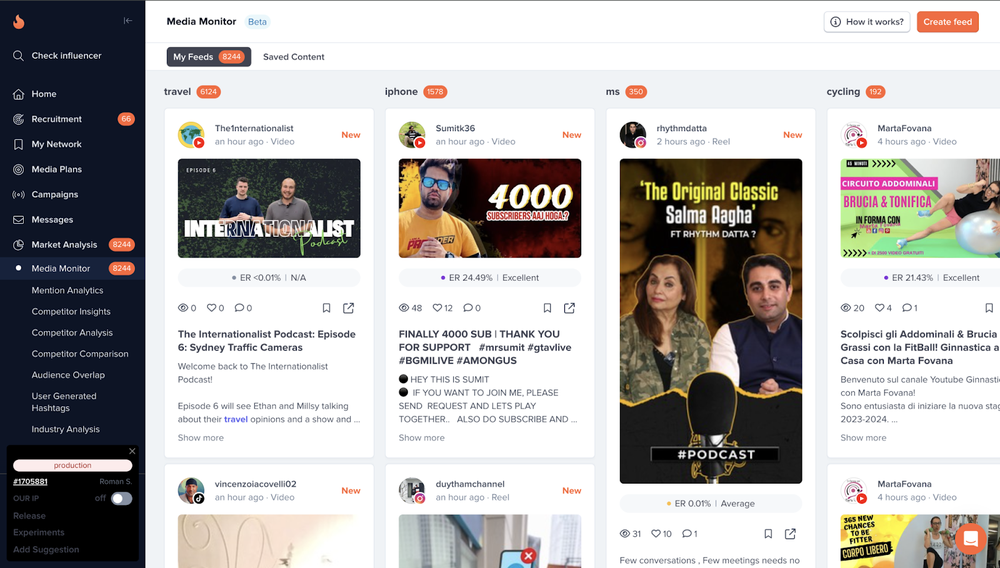Click heart icon on Scolpisci gli Addominali post
This screenshot has width=1000, height=568.
point(879,308)
